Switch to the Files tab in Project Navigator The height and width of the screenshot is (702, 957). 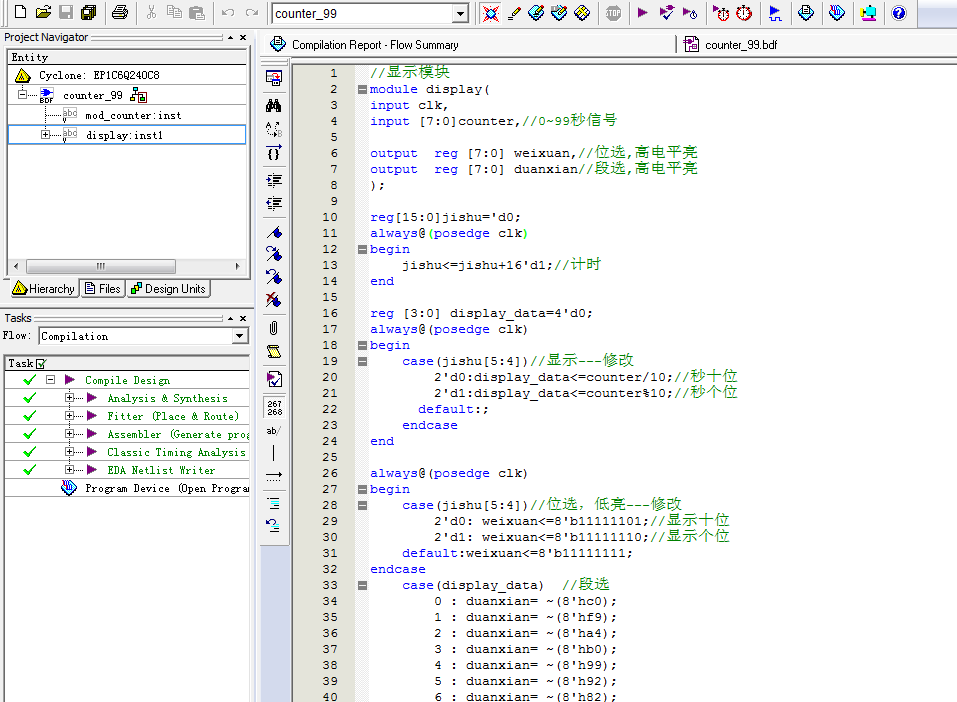103,289
